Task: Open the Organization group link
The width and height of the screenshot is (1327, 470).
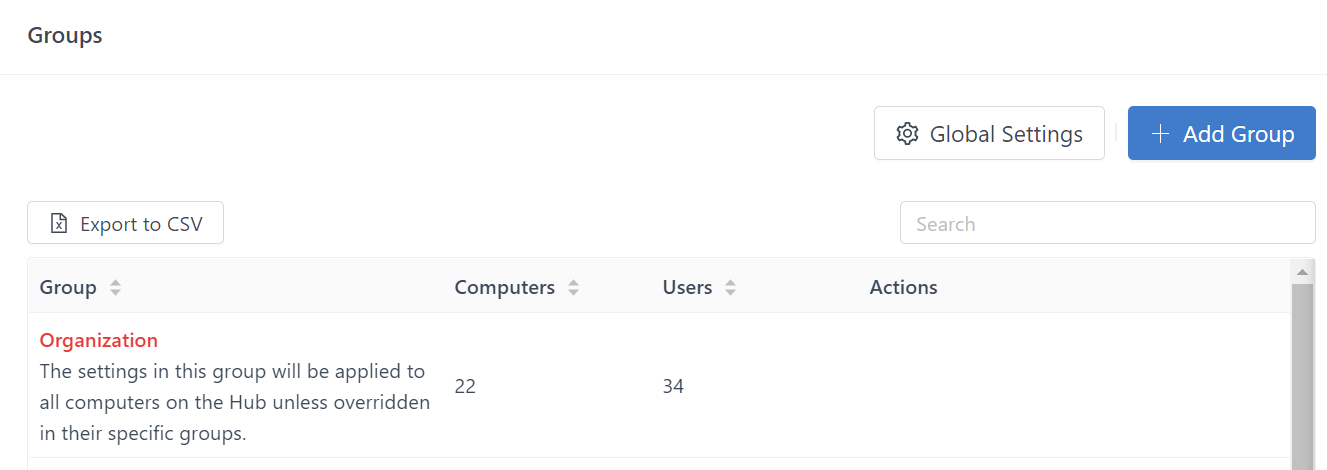Action: point(99,340)
